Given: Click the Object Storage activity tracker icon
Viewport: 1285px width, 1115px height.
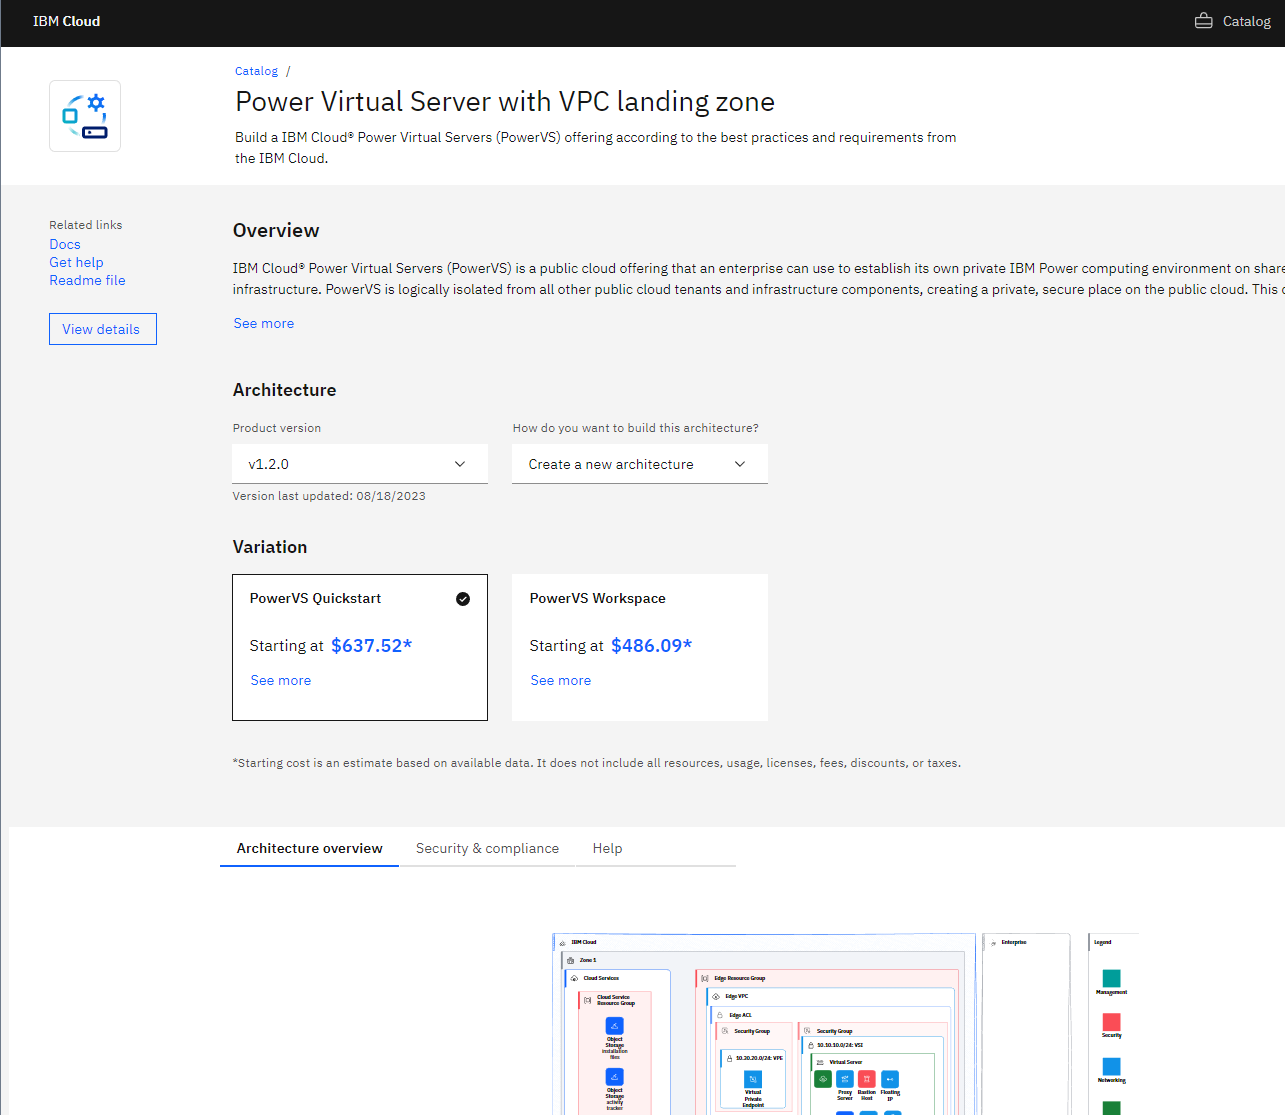Looking at the screenshot, I should coord(615,1077).
